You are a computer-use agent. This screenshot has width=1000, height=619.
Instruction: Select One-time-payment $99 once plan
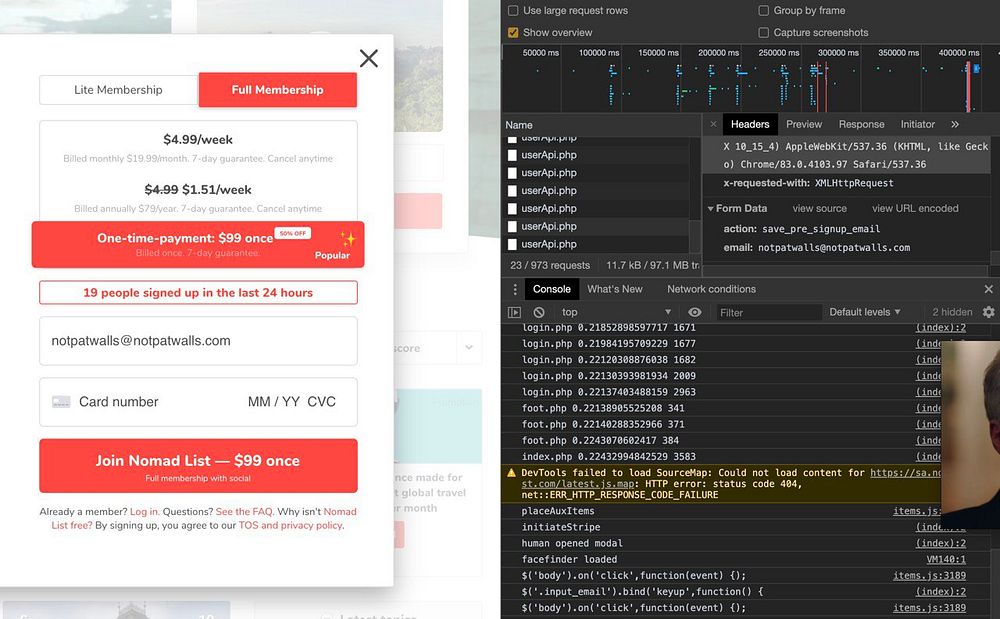[198, 244]
